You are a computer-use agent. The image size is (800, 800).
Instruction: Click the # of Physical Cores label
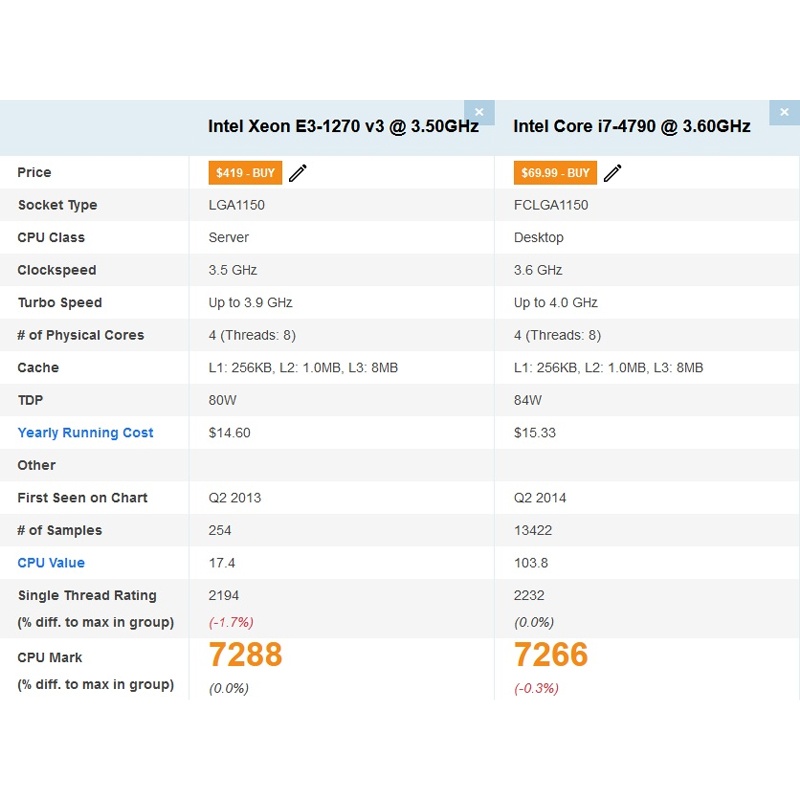coord(81,335)
